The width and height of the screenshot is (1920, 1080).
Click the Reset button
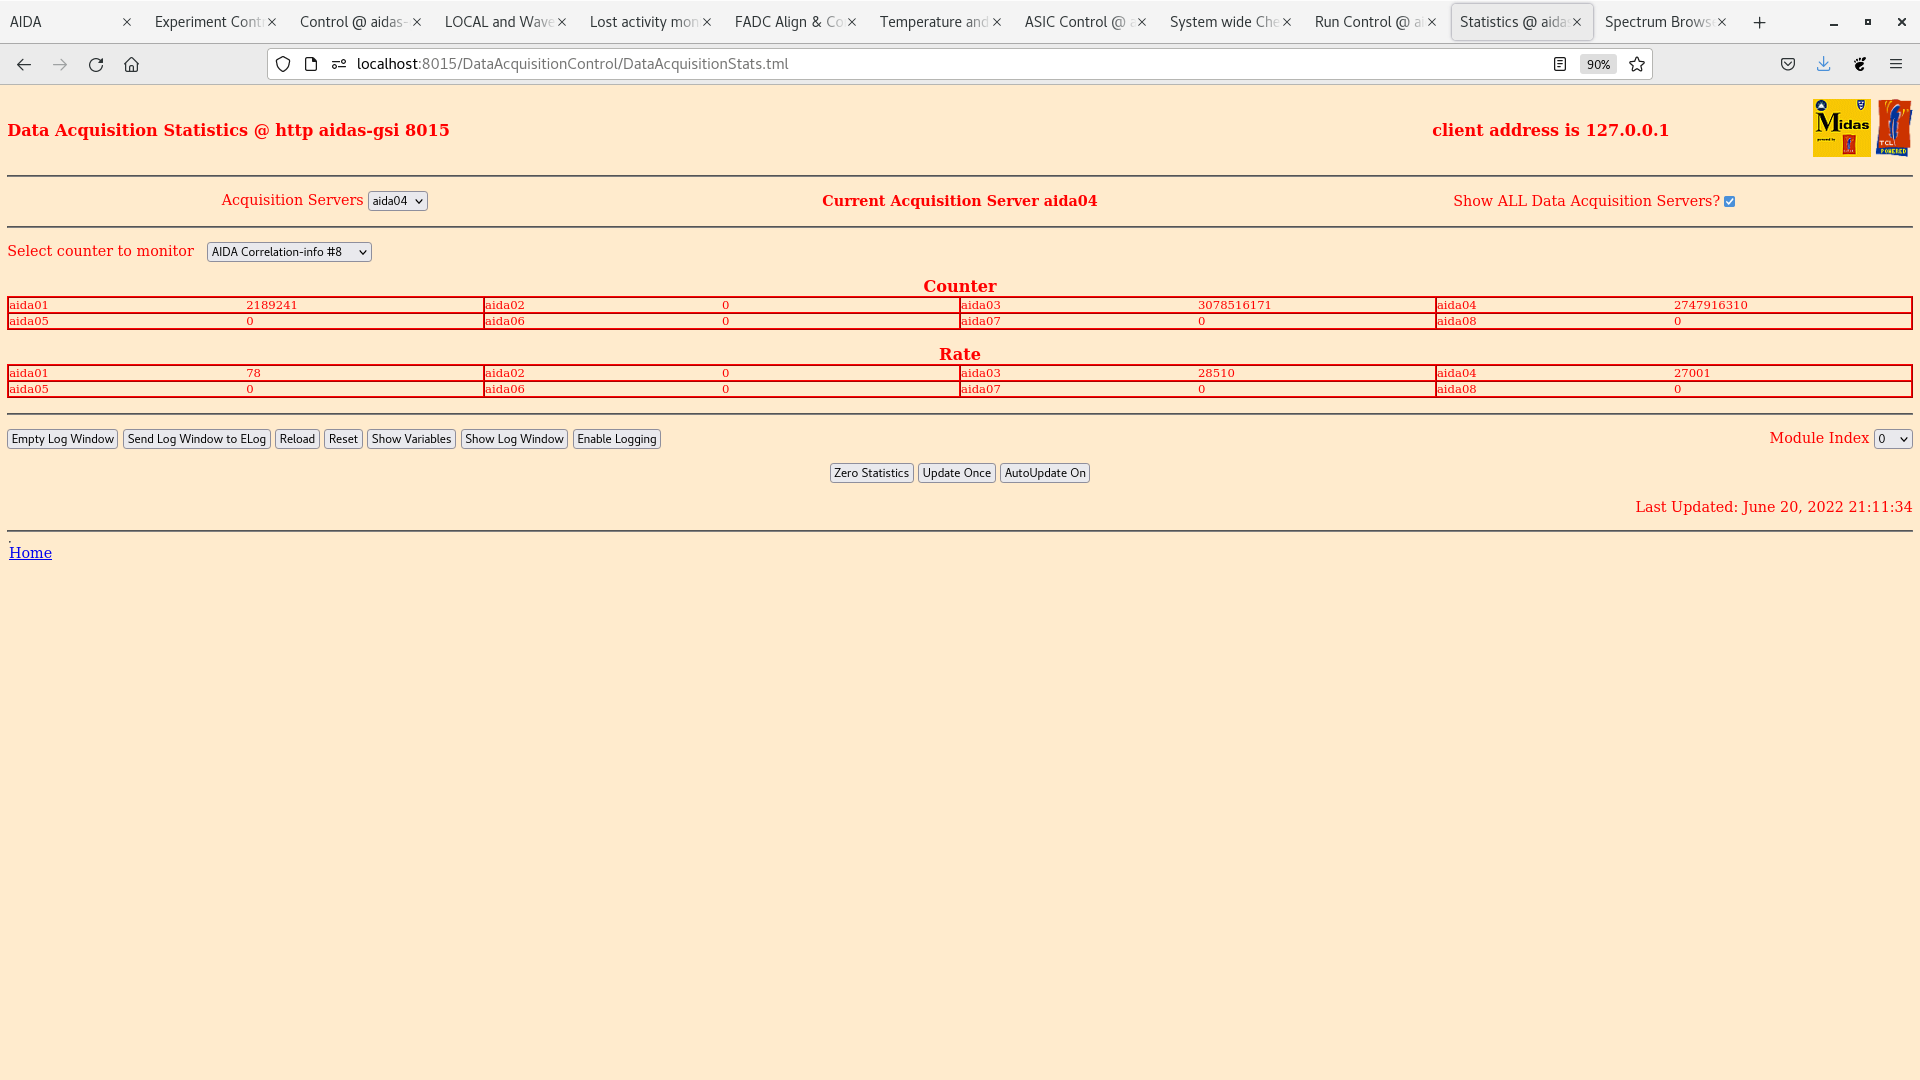tap(343, 439)
